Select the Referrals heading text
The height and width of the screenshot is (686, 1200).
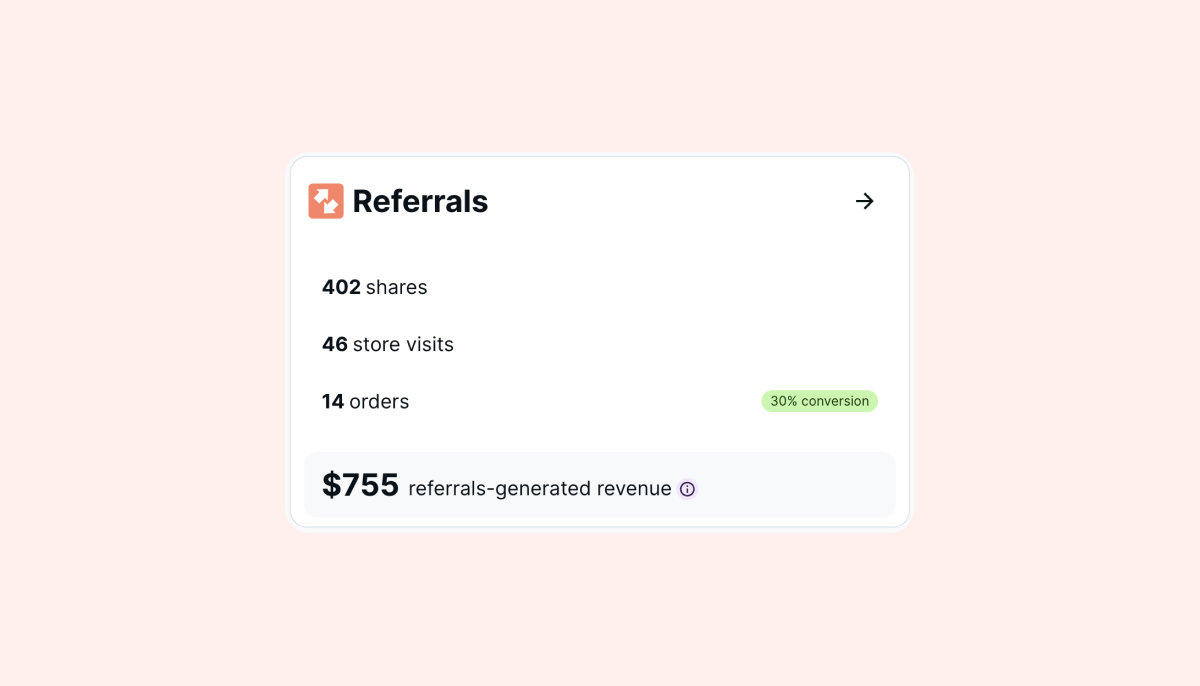click(420, 201)
